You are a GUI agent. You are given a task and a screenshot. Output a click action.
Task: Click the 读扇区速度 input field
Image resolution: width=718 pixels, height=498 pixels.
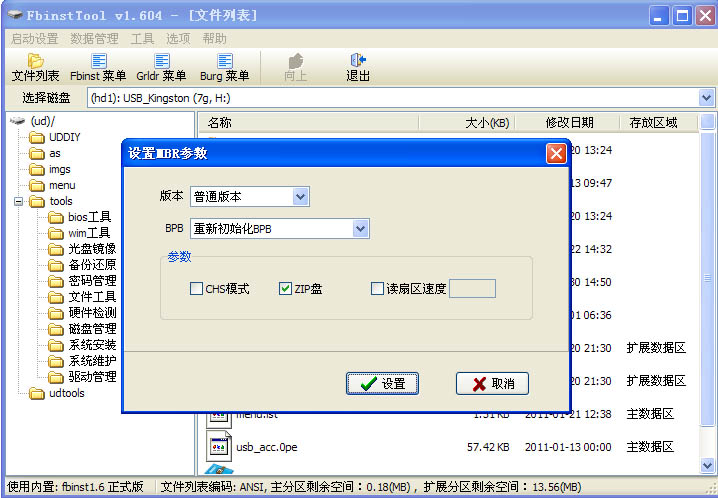(x=472, y=288)
